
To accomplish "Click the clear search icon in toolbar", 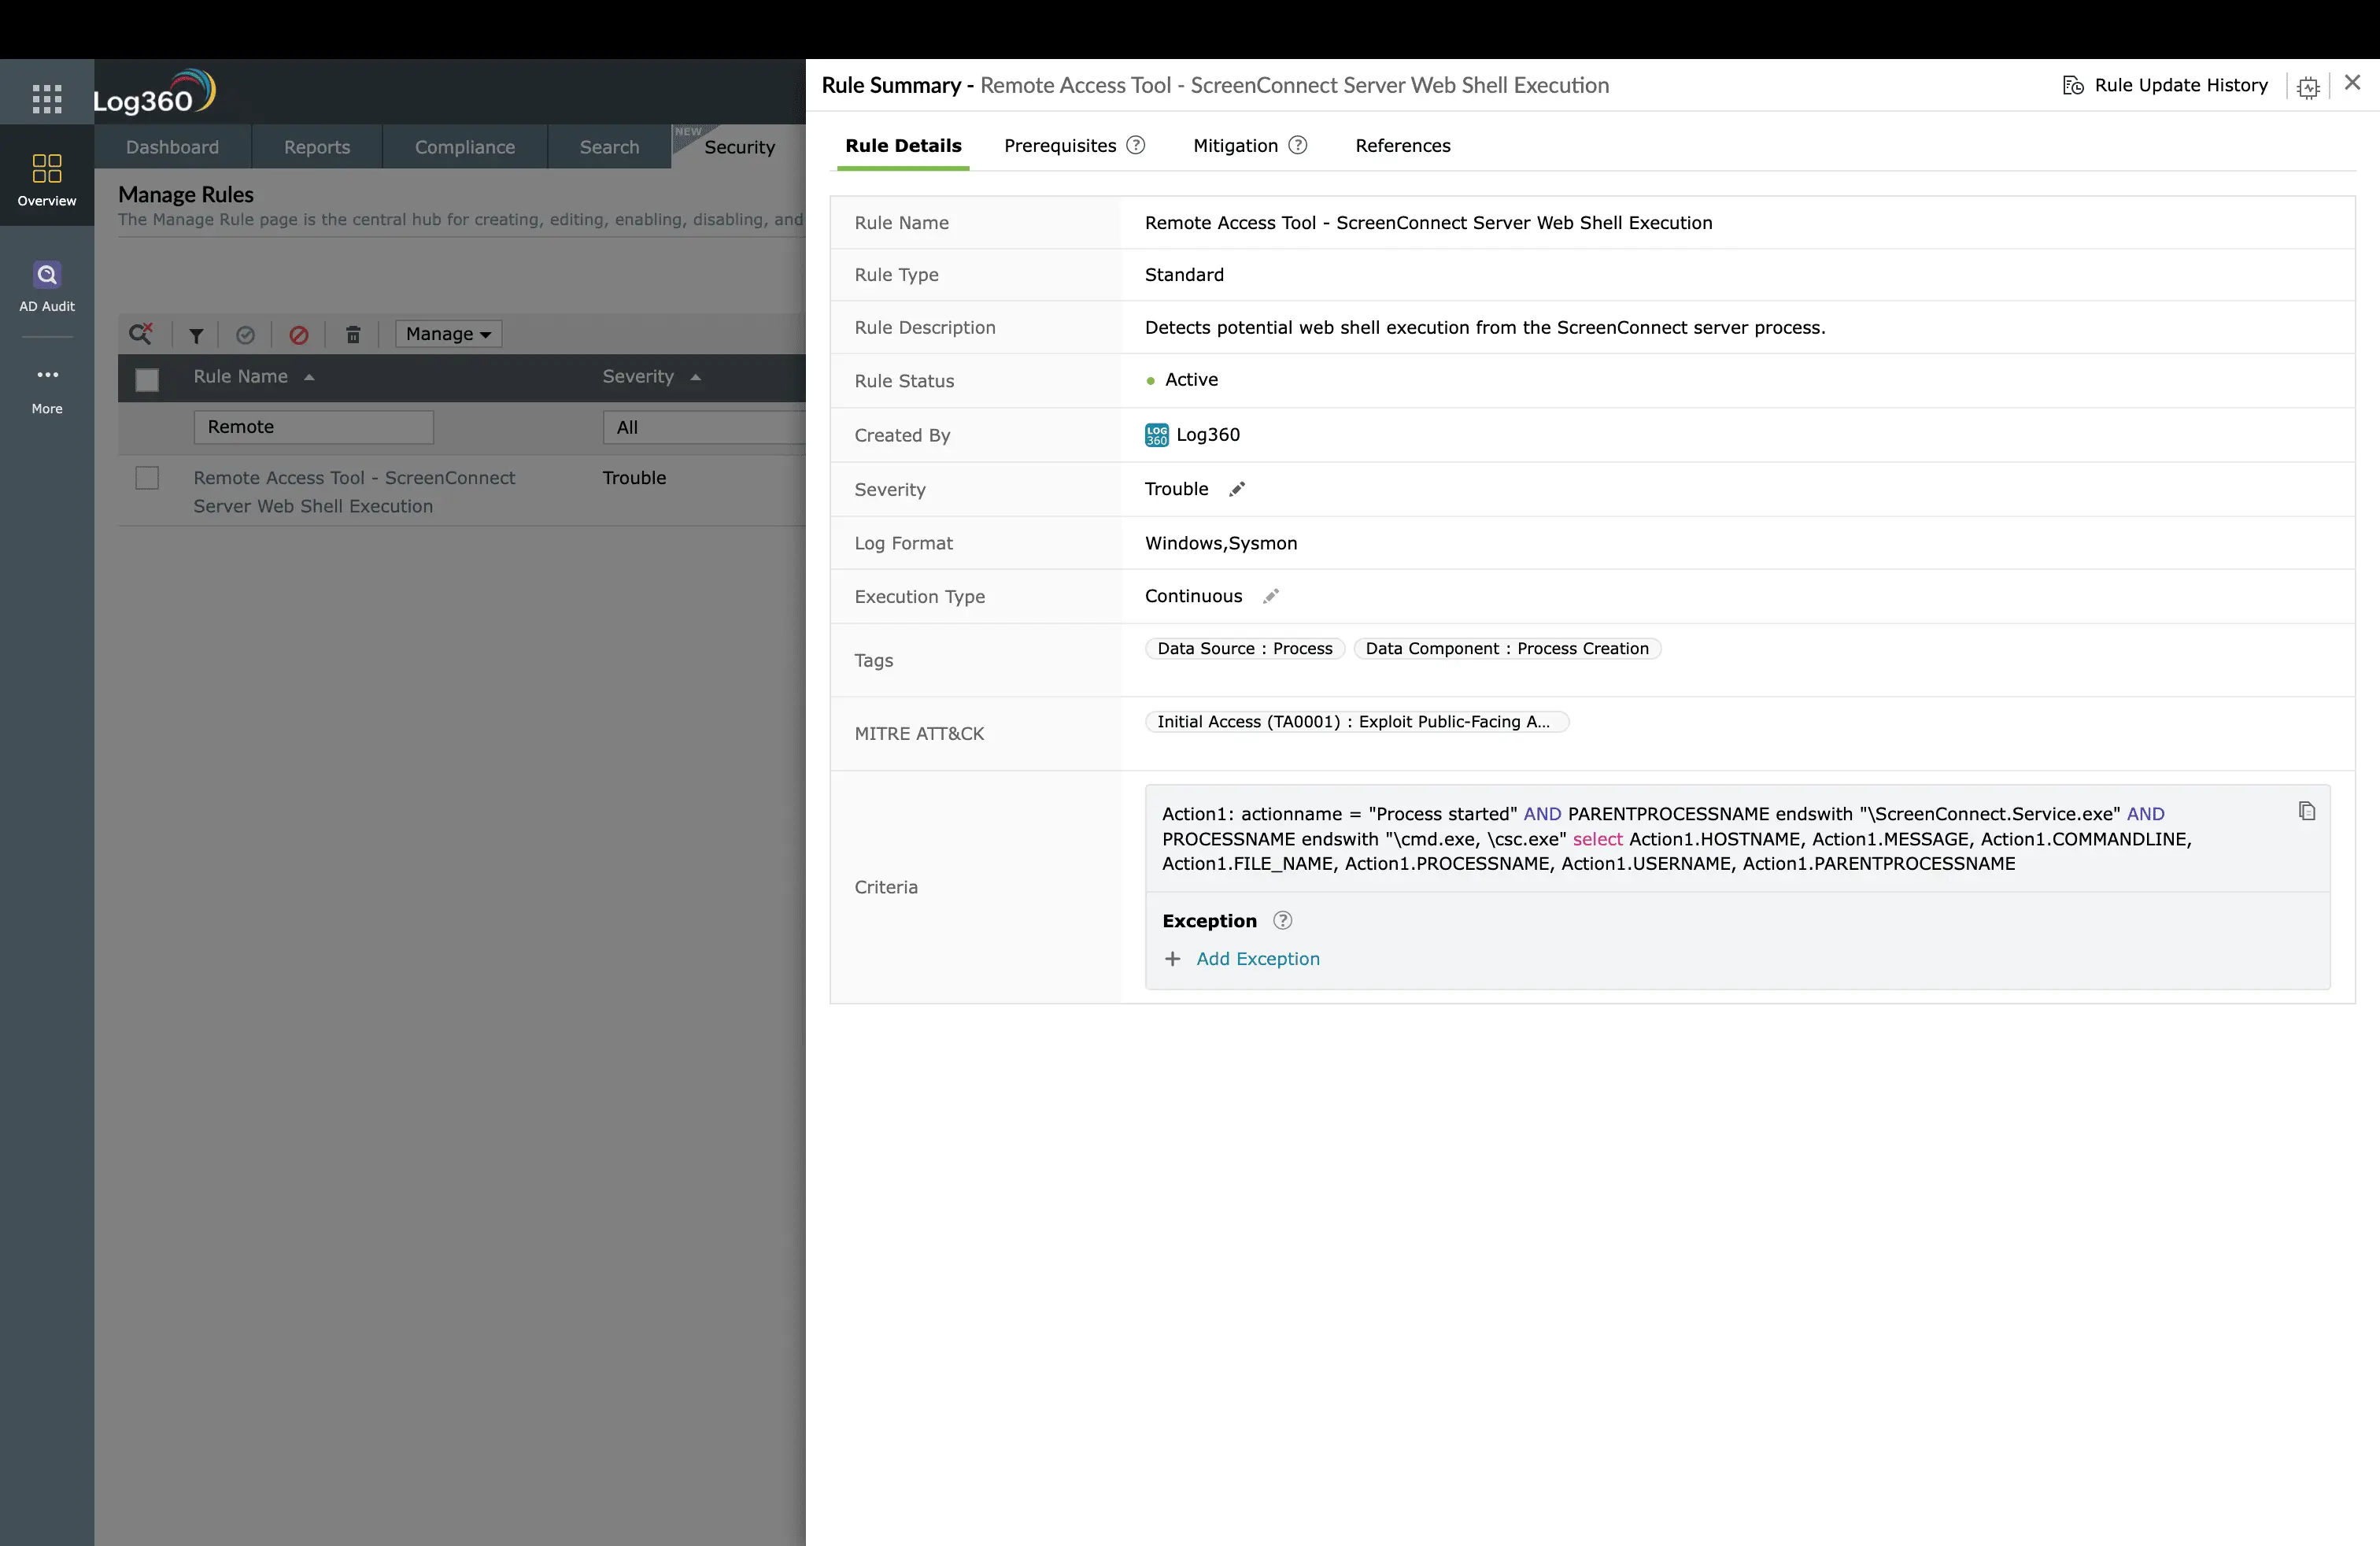I will point(141,333).
